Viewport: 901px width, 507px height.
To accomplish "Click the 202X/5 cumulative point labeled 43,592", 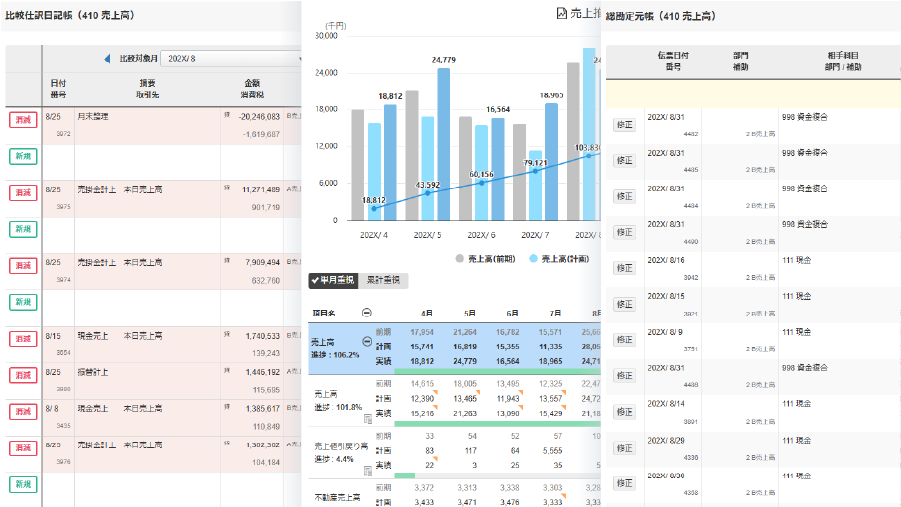I will click(428, 193).
